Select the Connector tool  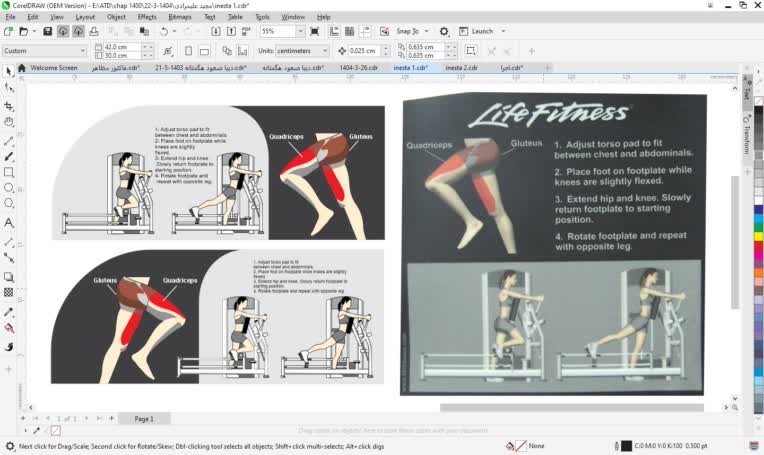point(8,258)
